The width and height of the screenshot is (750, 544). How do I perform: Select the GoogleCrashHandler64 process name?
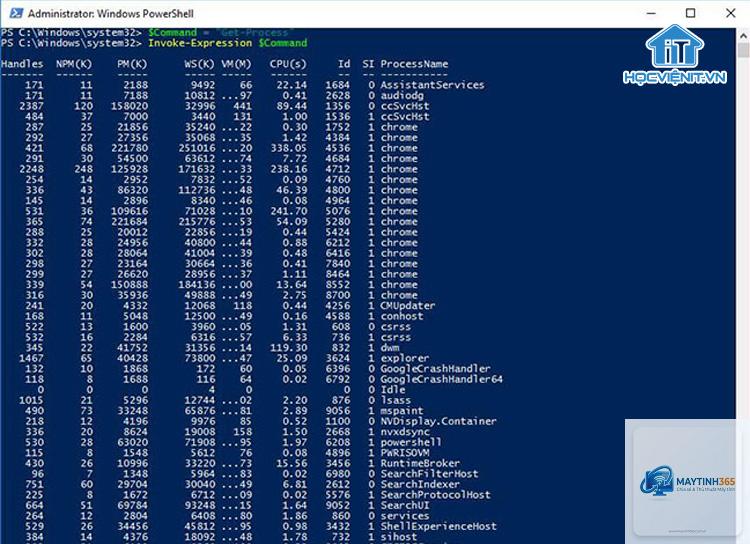[x=441, y=379]
